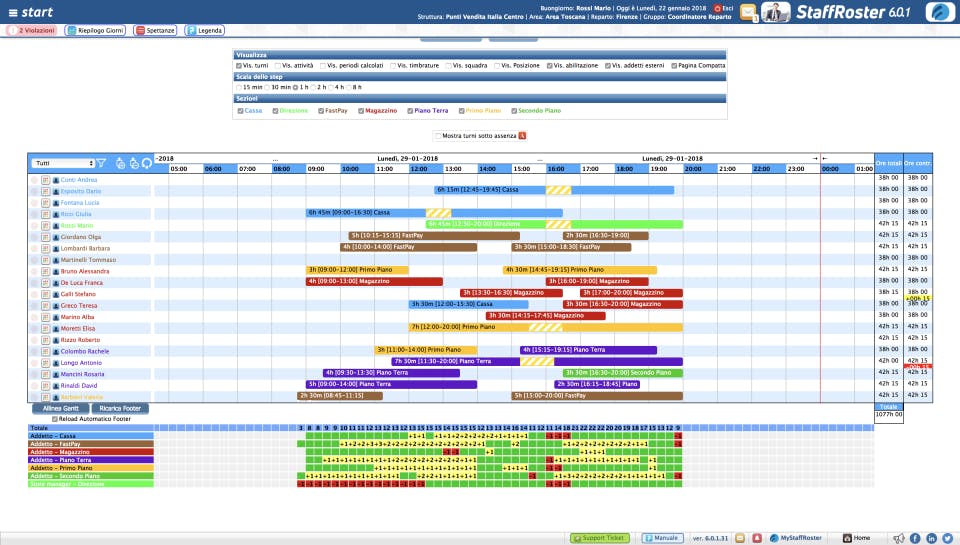The width and height of the screenshot is (960, 545).
Task: Enable the Vis. attività checkbox
Action: pyautogui.click(x=278, y=66)
